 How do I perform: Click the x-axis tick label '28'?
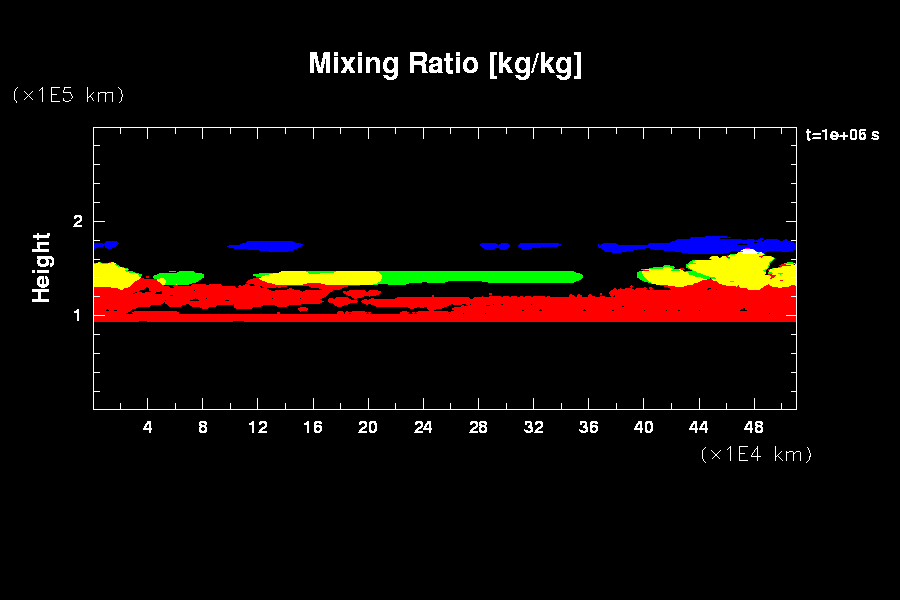tap(478, 427)
